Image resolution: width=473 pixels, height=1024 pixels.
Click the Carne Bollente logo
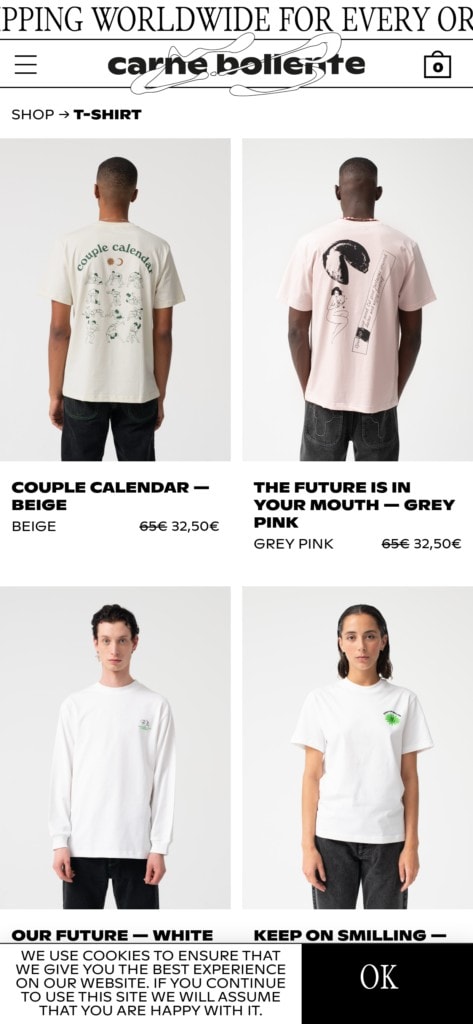(x=236, y=64)
